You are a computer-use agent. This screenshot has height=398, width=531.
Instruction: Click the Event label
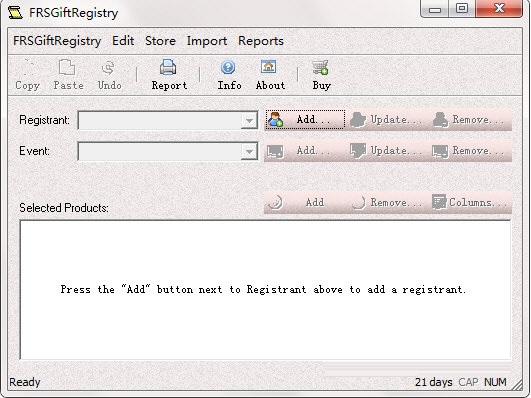click(34, 151)
